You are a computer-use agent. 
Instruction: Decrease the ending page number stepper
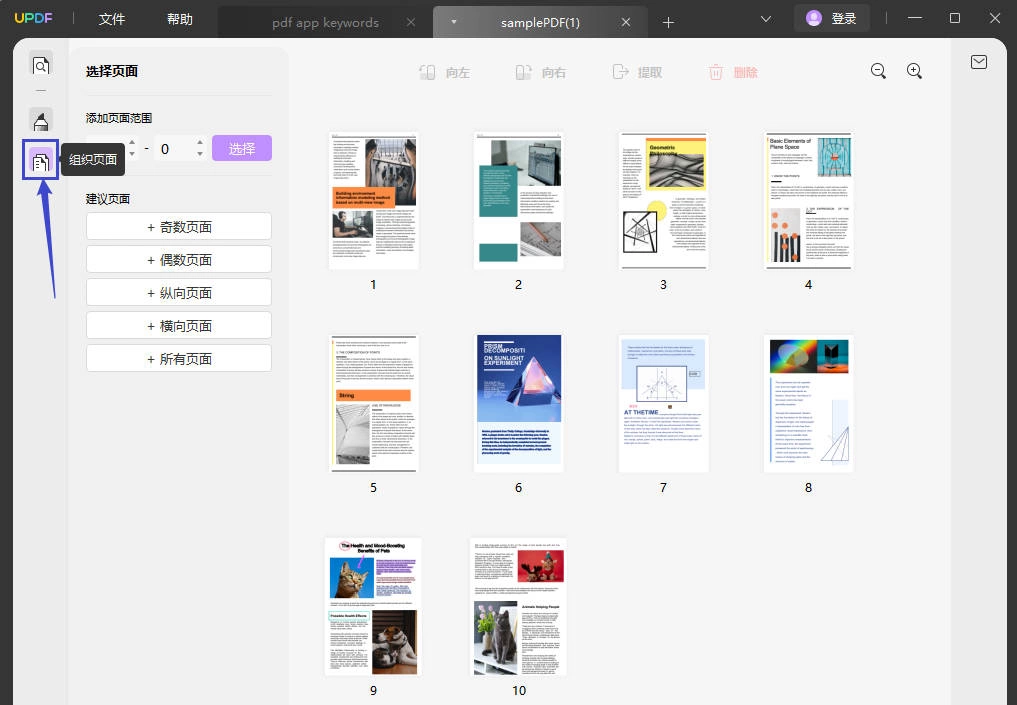(x=200, y=154)
